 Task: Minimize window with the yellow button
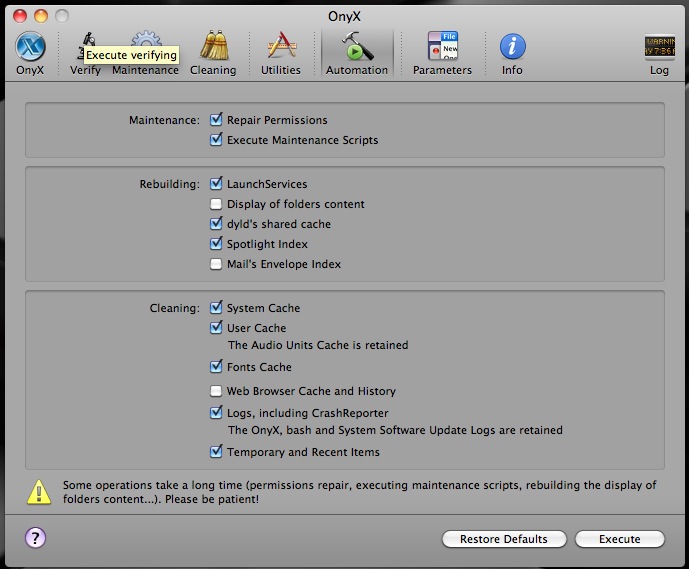click(41, 16)
